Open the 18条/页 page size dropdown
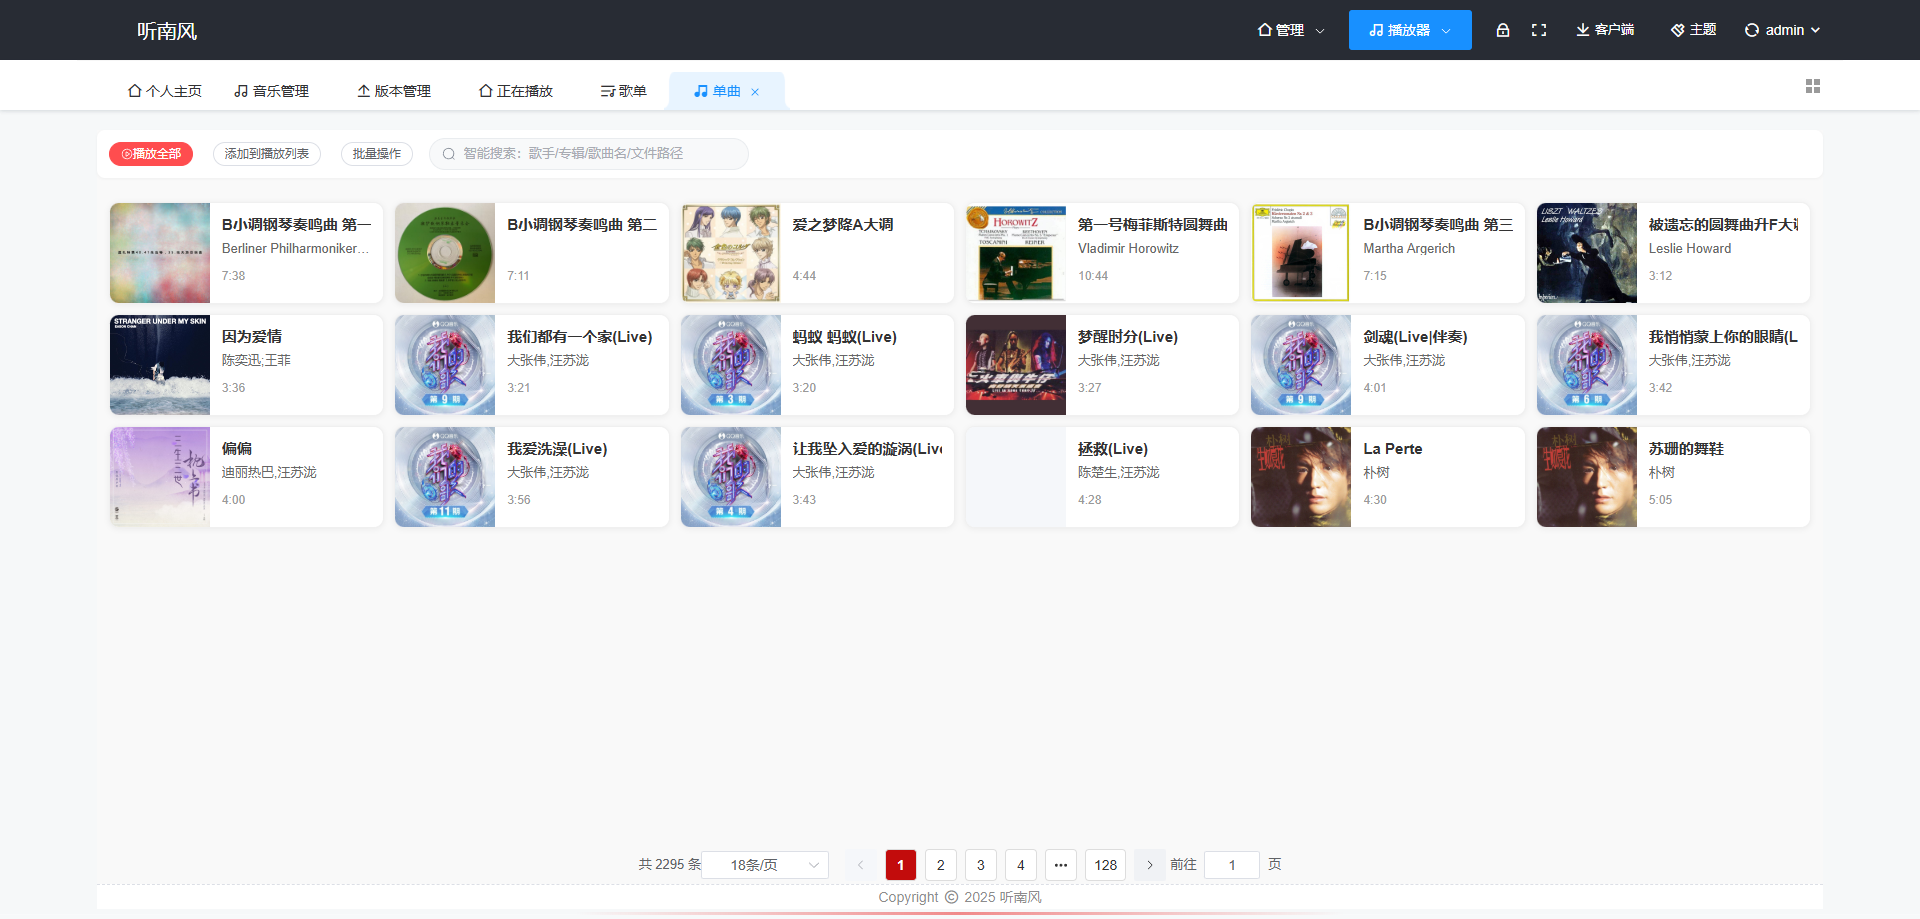This screenshot has height=919, width=1920. click(x=765, y=865)
